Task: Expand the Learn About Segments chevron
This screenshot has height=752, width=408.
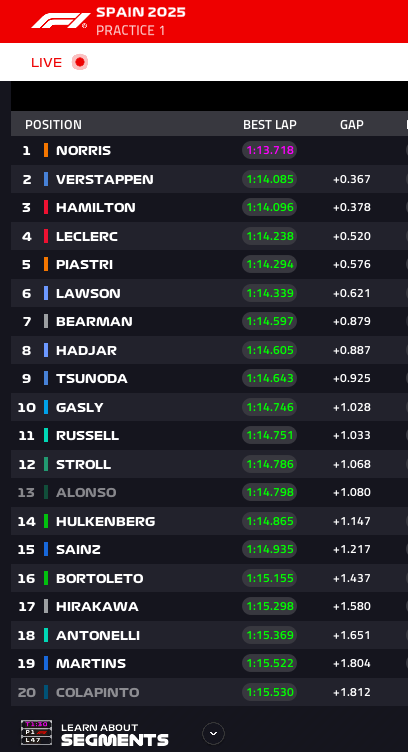Action: coord(213,733)
